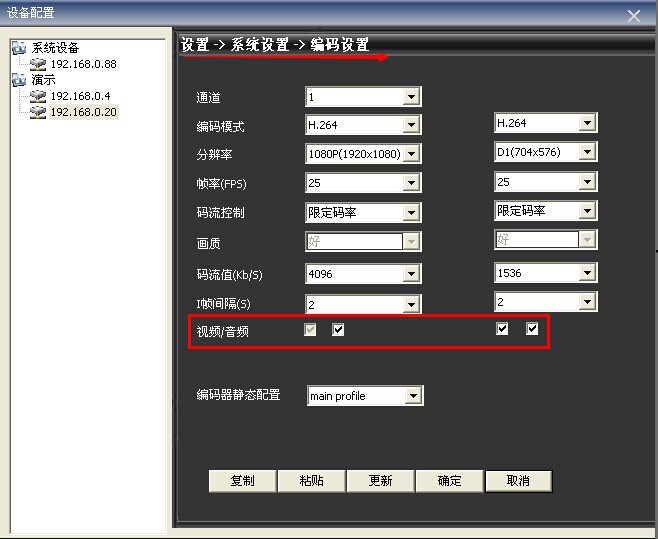Click the 码流值(Kb/S) label

[230, 275]
